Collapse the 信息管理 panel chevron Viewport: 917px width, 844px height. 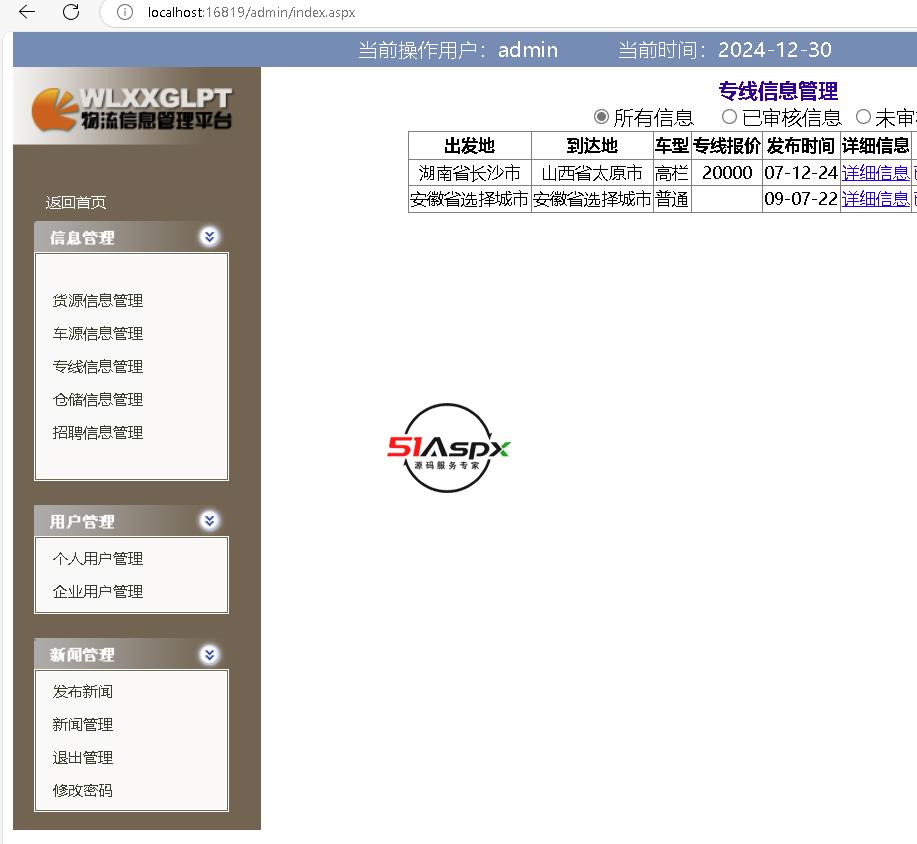click(209, 236)
